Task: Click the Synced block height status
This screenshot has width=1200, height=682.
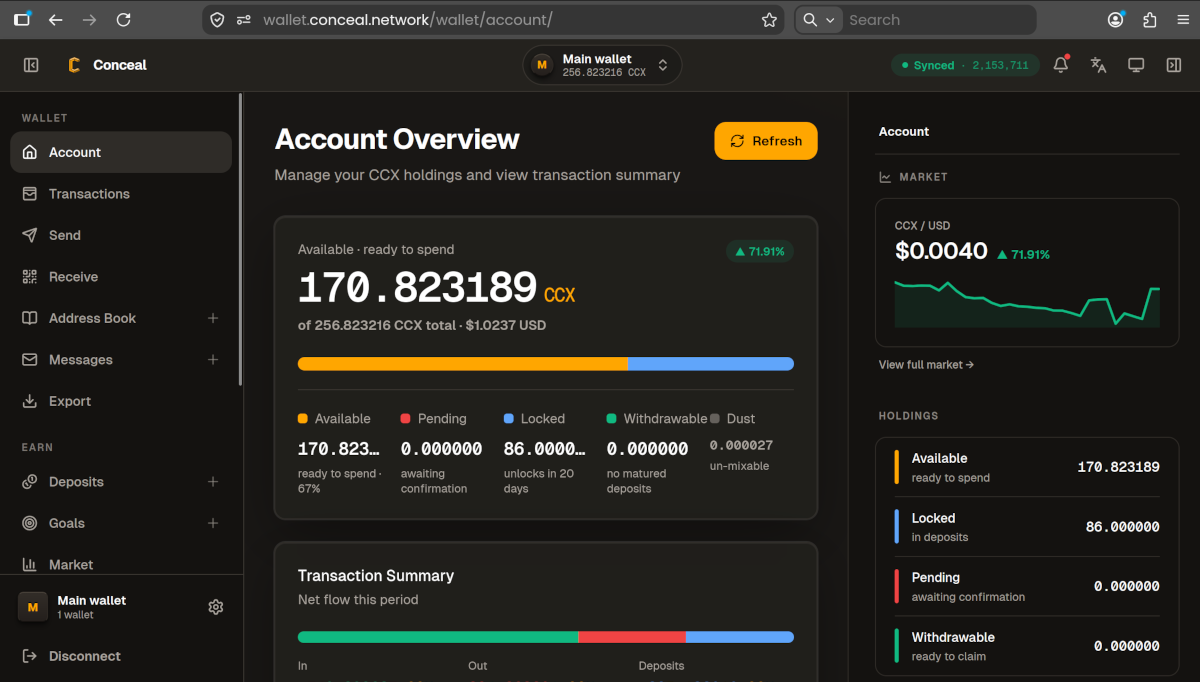Action: click(965, 65)
